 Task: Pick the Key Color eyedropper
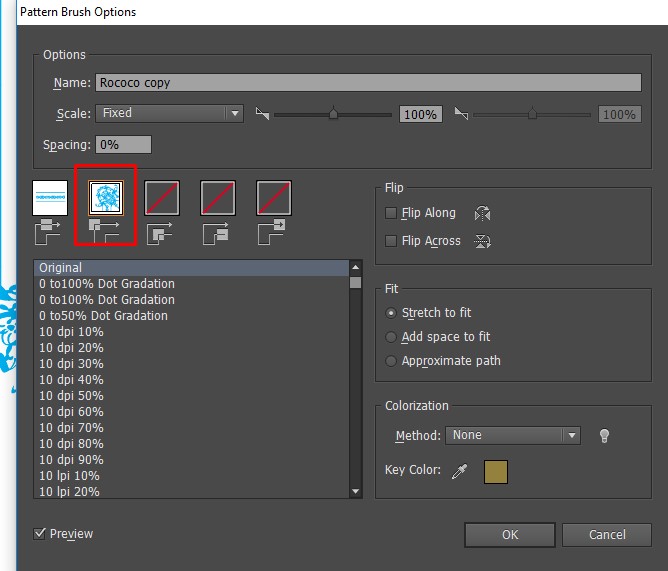[459, 471]
